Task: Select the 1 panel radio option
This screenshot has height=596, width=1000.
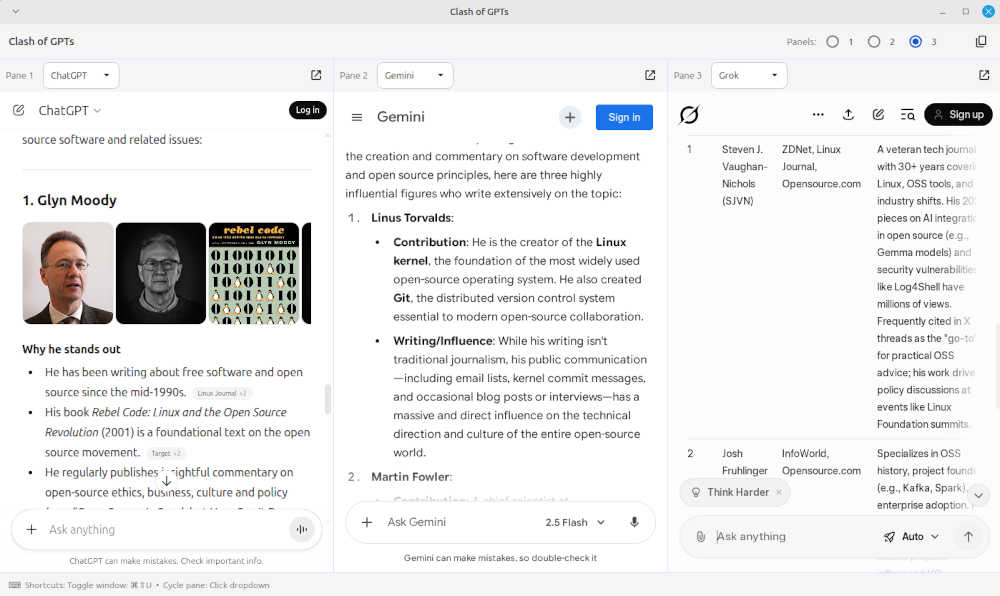Action: (x=832, y=42)
